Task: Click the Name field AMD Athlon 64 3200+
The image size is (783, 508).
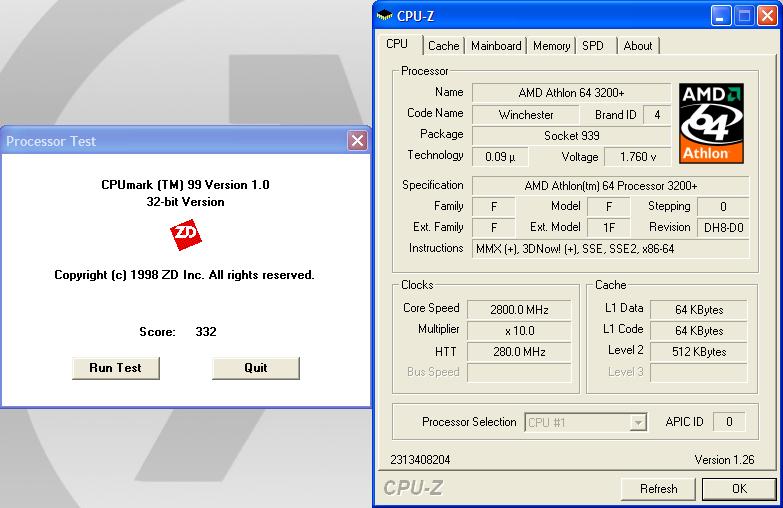Action: [x=571, y=93]
